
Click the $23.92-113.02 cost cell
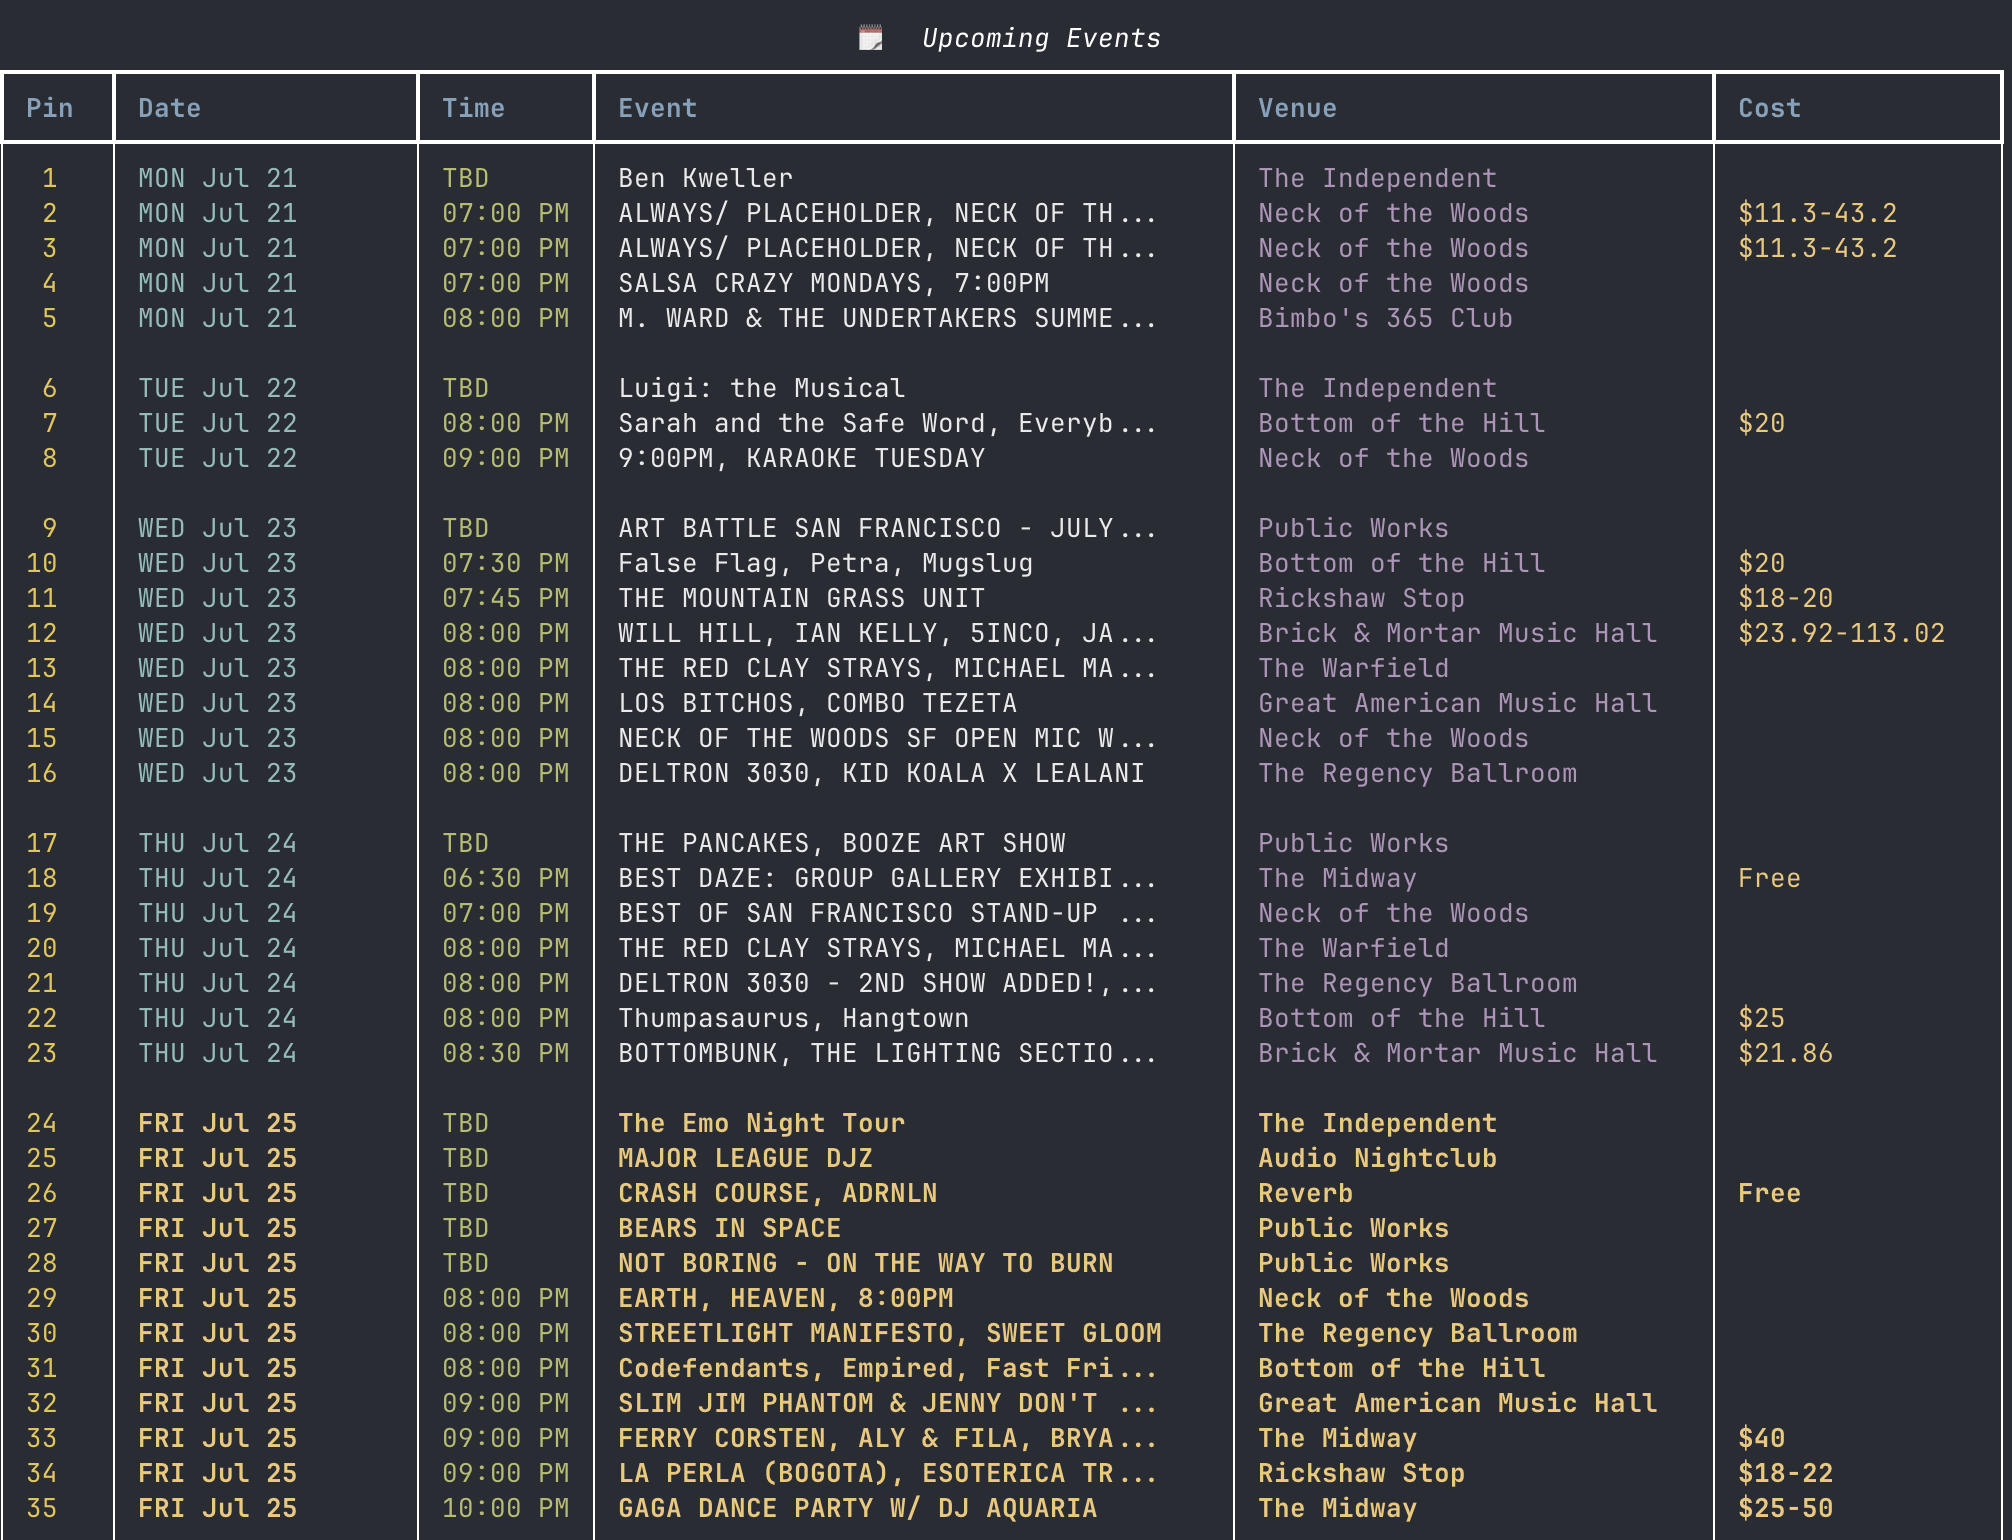(x=1841, y=633)
